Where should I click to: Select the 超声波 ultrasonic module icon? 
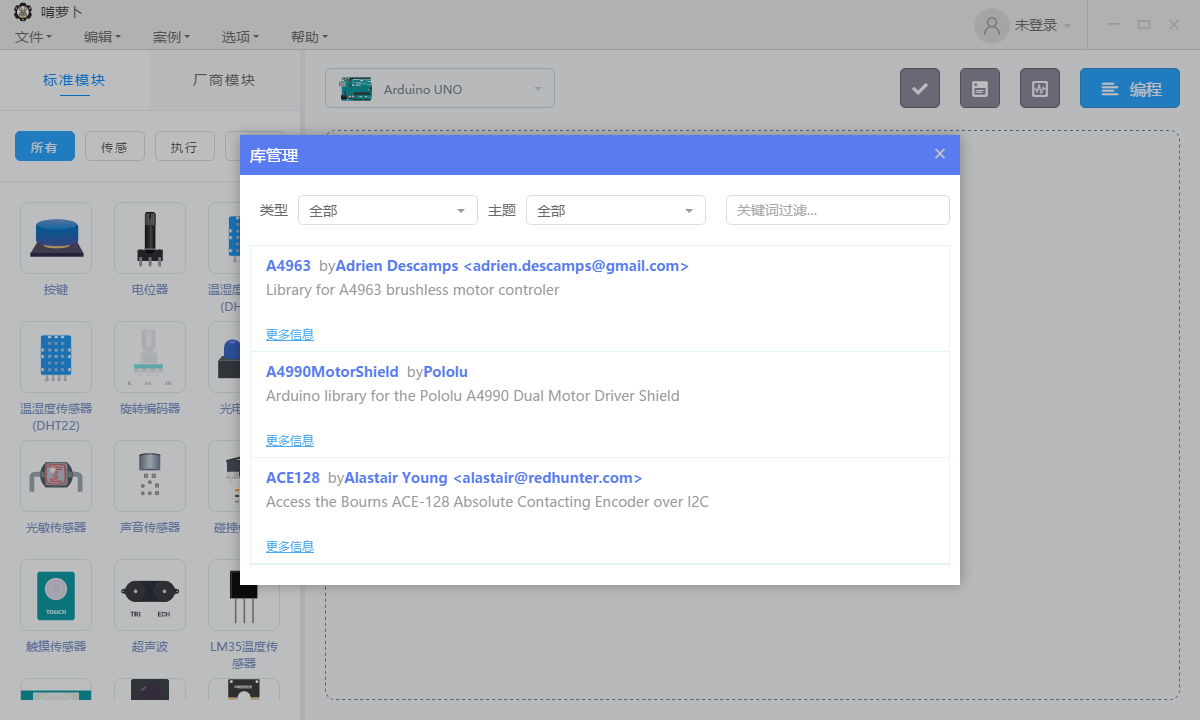point(150,595)
